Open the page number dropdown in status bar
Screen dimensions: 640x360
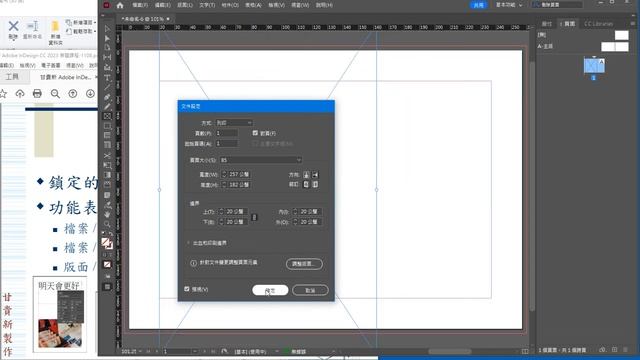point(195,351)
